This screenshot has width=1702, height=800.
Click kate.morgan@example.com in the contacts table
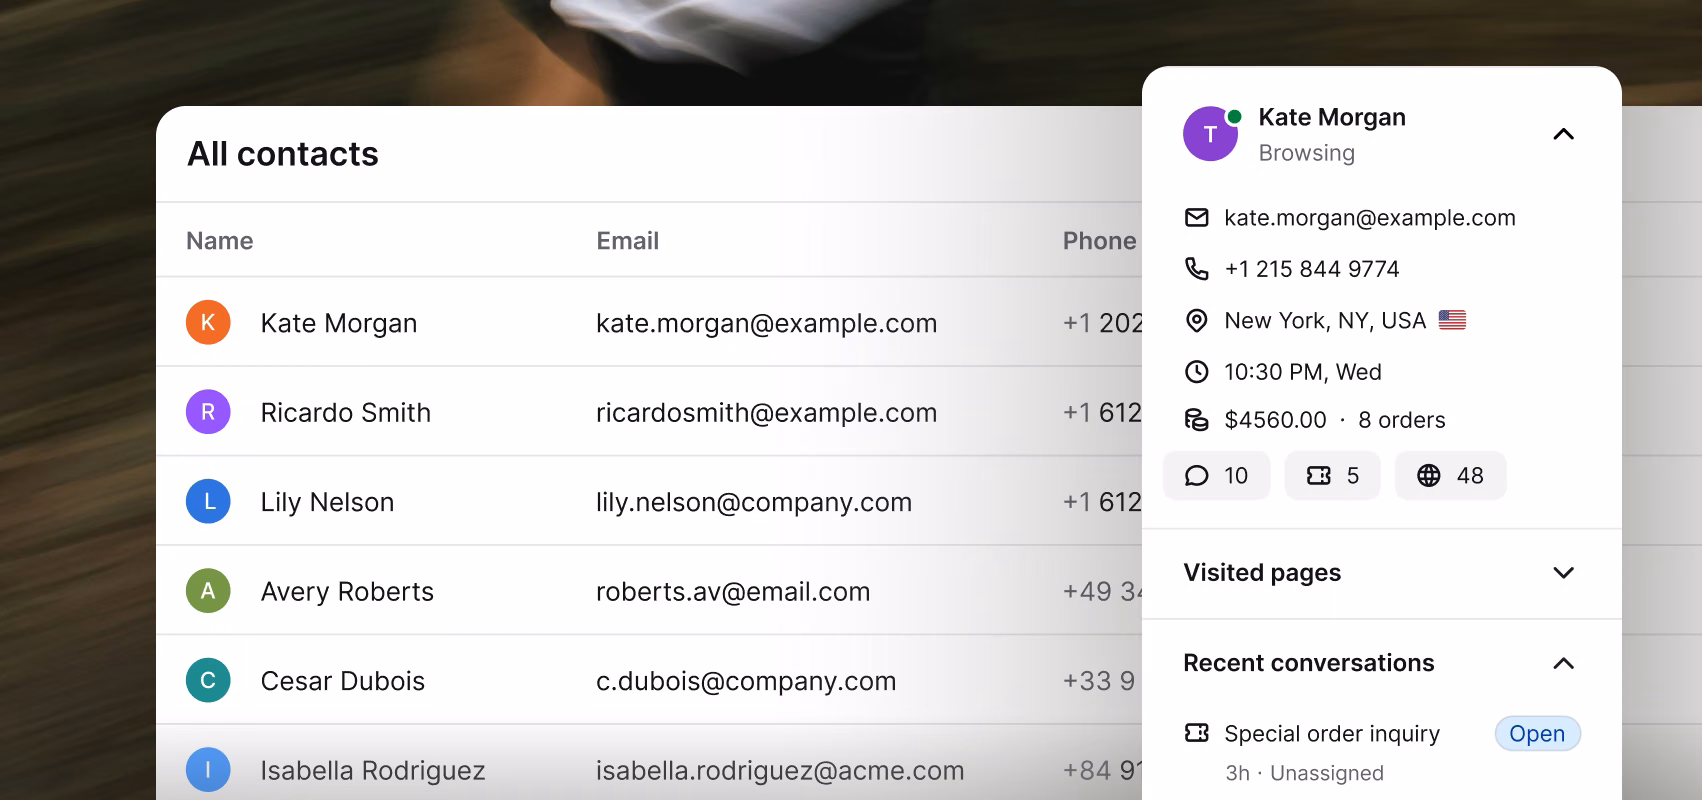pos(767,323)
